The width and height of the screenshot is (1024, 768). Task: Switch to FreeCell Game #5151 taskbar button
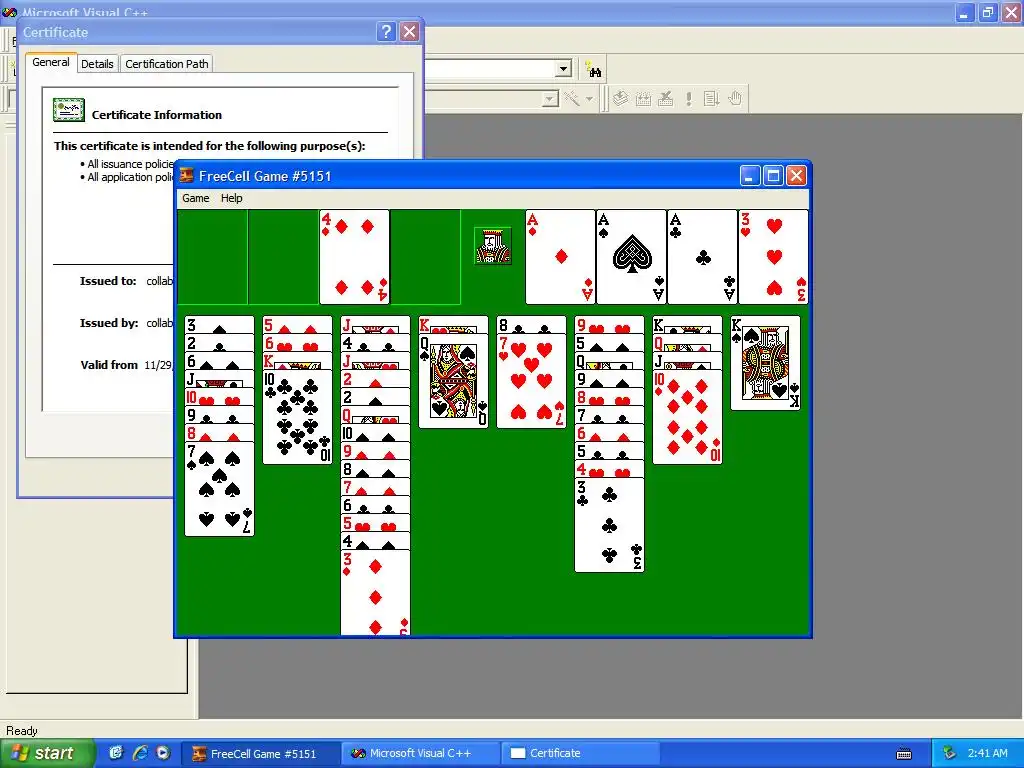[x=260, y=754]
